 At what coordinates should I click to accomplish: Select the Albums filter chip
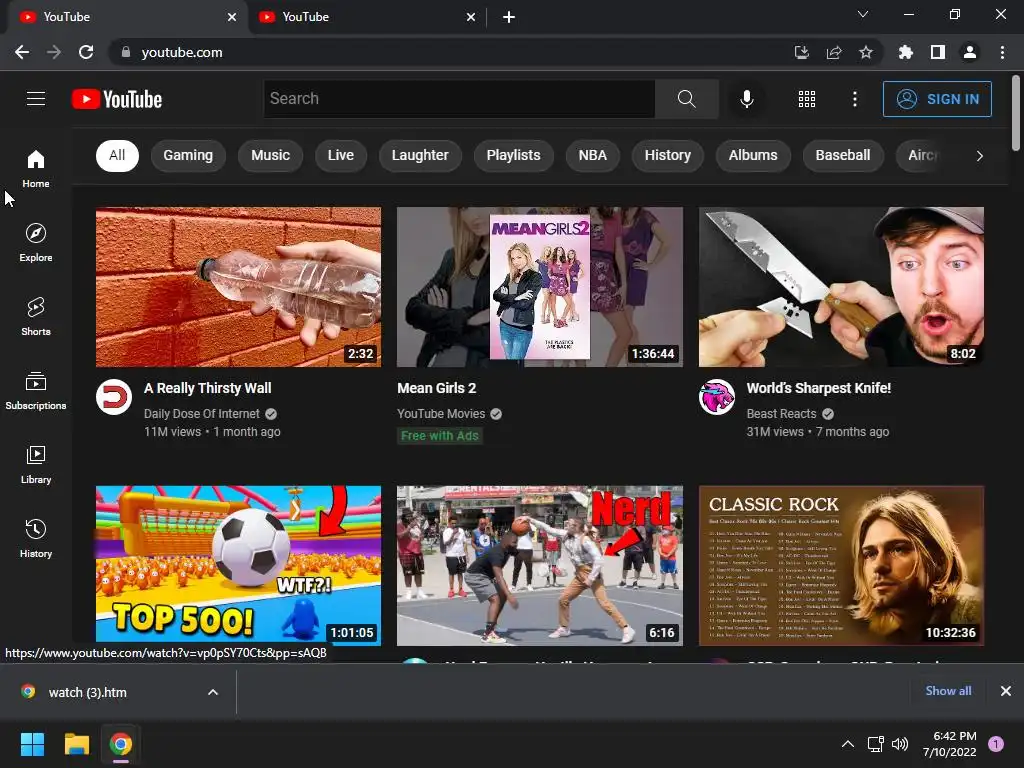coord(753,155)
